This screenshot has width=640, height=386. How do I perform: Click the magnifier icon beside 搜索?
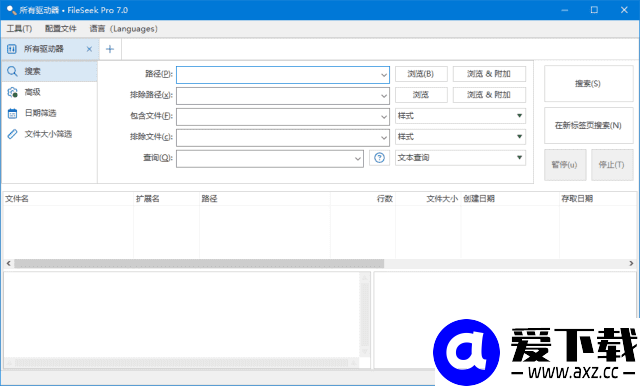(12, 71)
